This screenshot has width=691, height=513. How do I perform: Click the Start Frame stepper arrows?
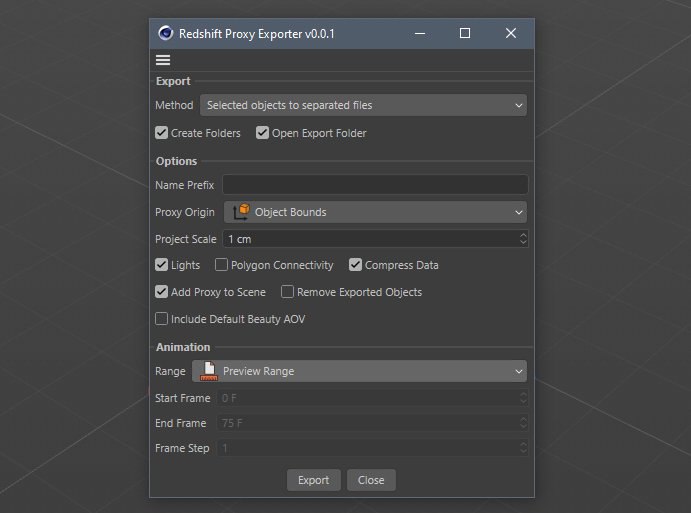[x=523, y=398]
